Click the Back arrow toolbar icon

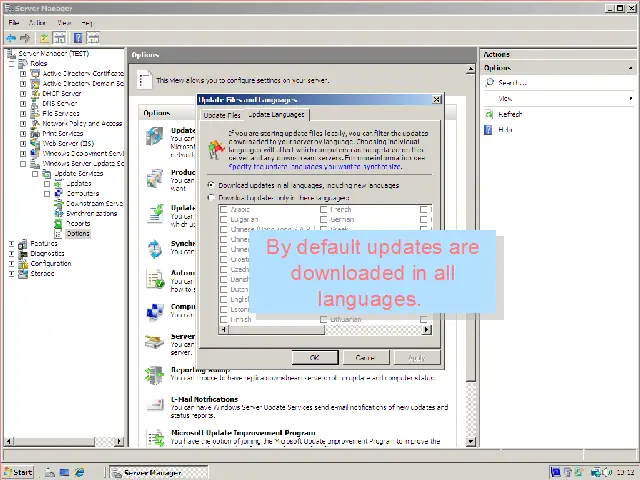(x=11, y=38)
